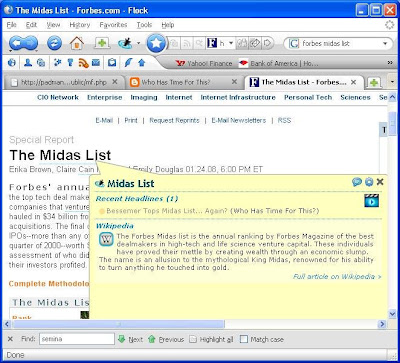The height and width of the screenshot is (363, 400).
Task: Reload the page with the refresh icon
Action: (x=54, y=43)
